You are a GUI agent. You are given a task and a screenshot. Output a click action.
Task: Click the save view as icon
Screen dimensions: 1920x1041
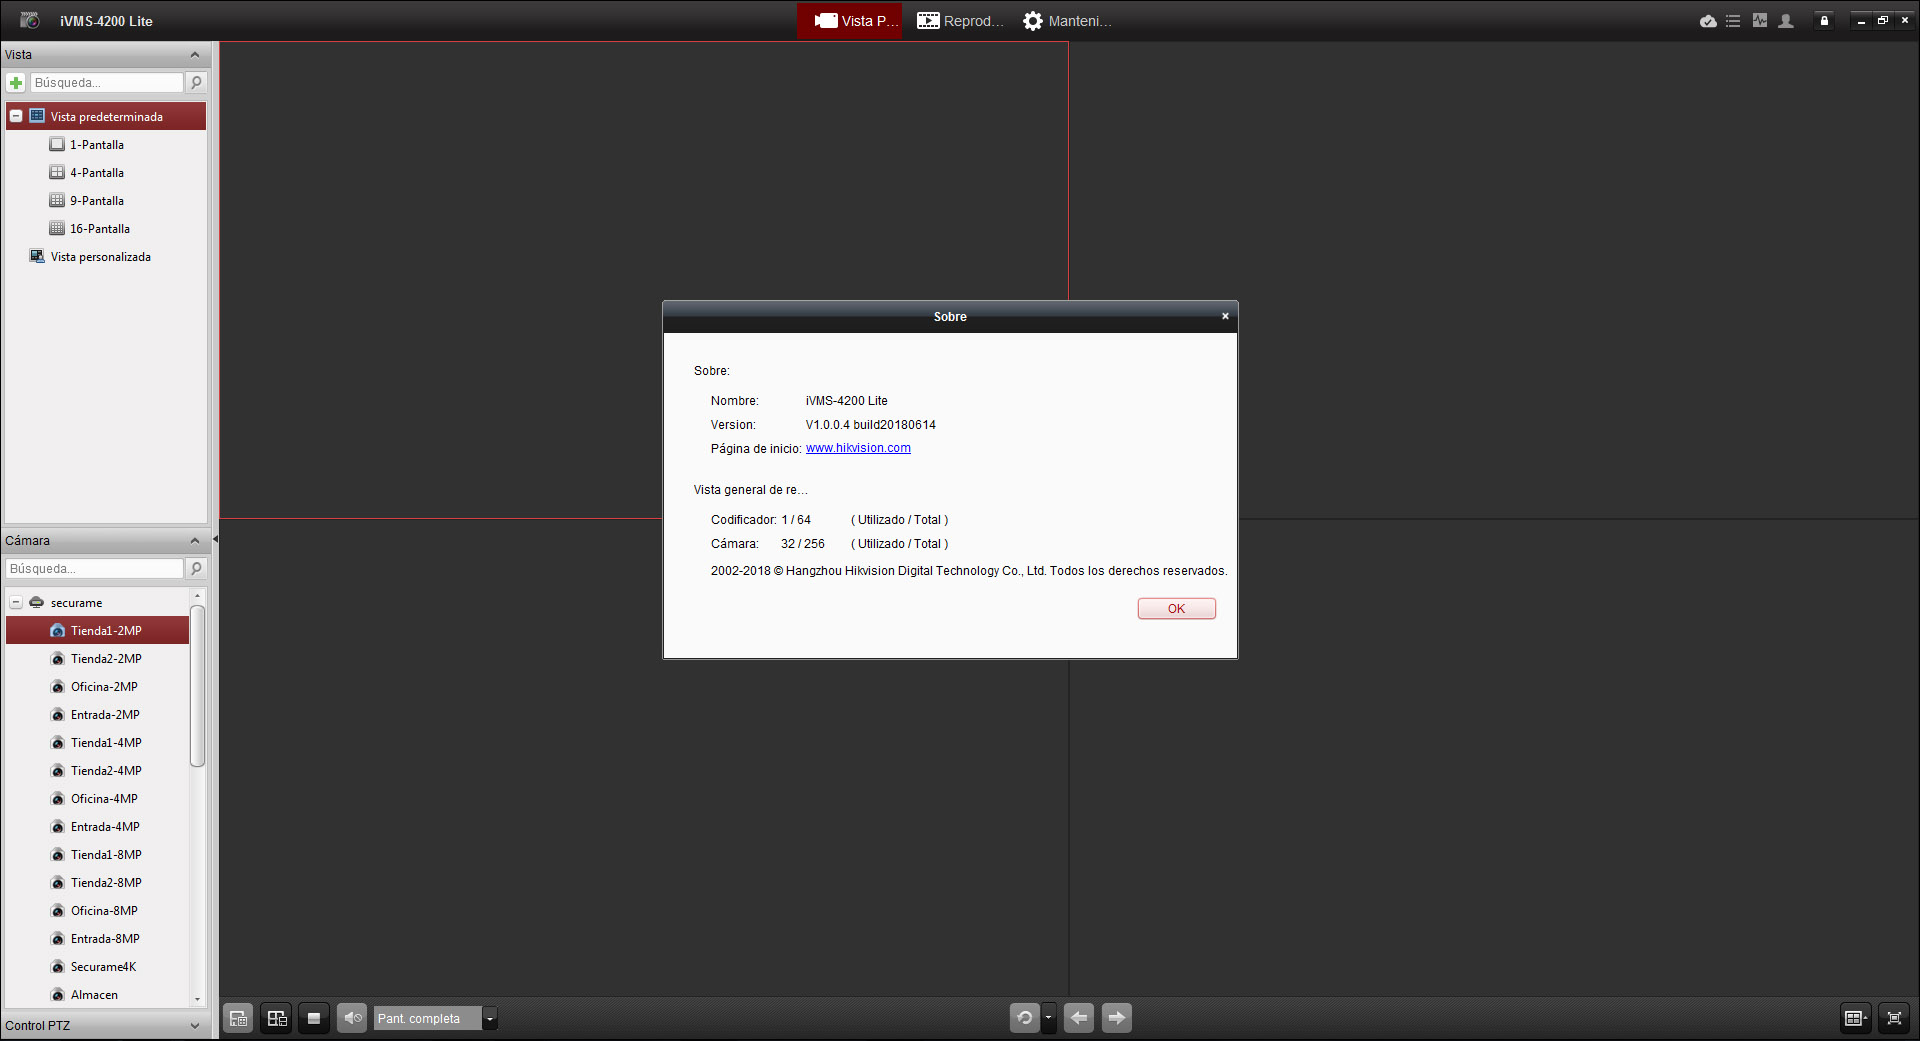[x=277, y=1018]
